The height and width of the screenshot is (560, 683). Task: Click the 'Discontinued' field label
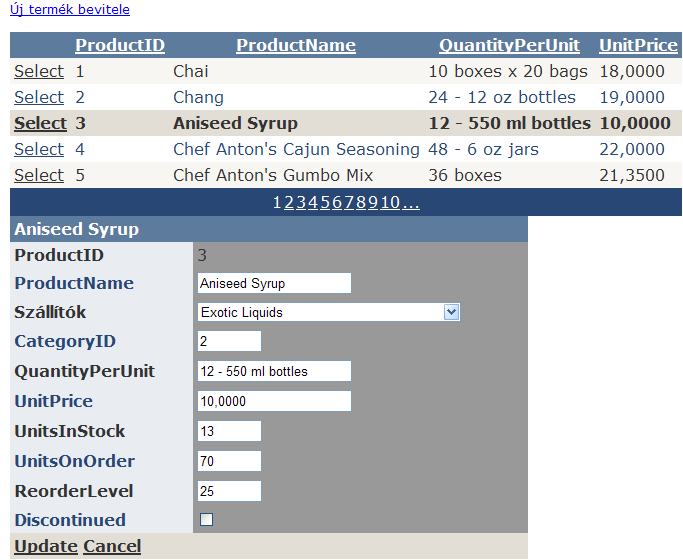(70, 520)
